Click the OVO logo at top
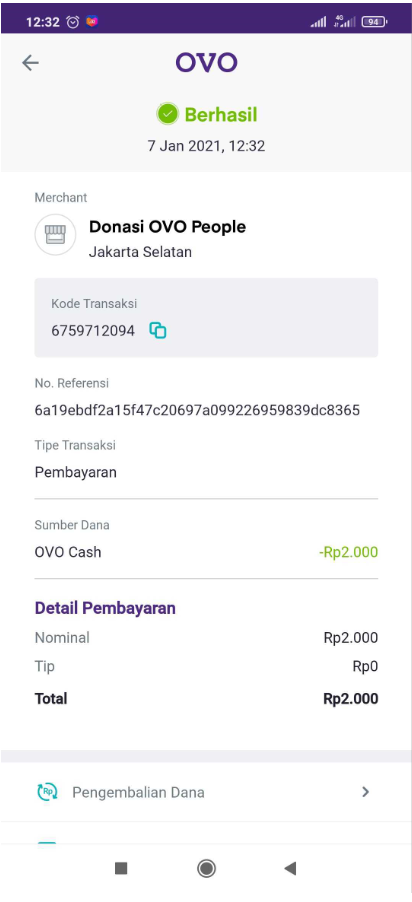 click(207, 62)
